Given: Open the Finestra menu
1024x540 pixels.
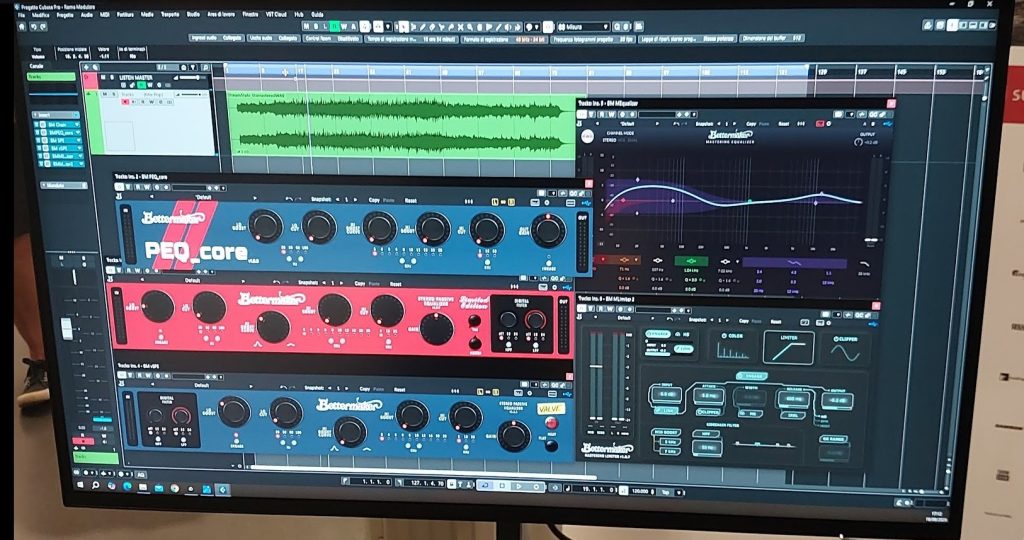Looking at the screenshot, I should (250, 14).
